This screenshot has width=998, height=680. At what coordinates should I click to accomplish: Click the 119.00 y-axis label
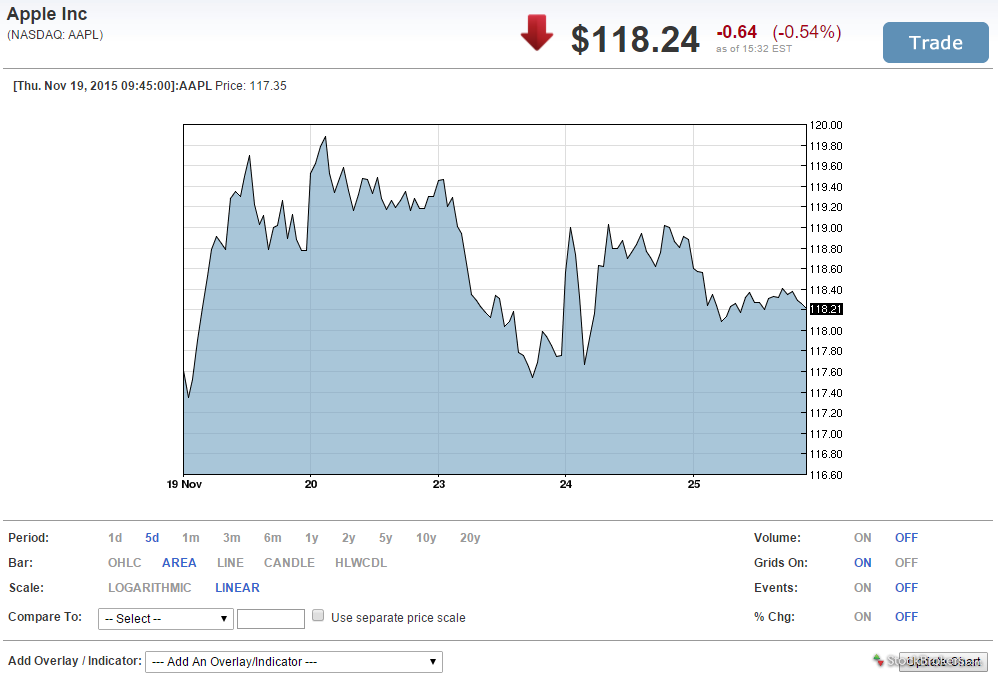click(826, 228)
